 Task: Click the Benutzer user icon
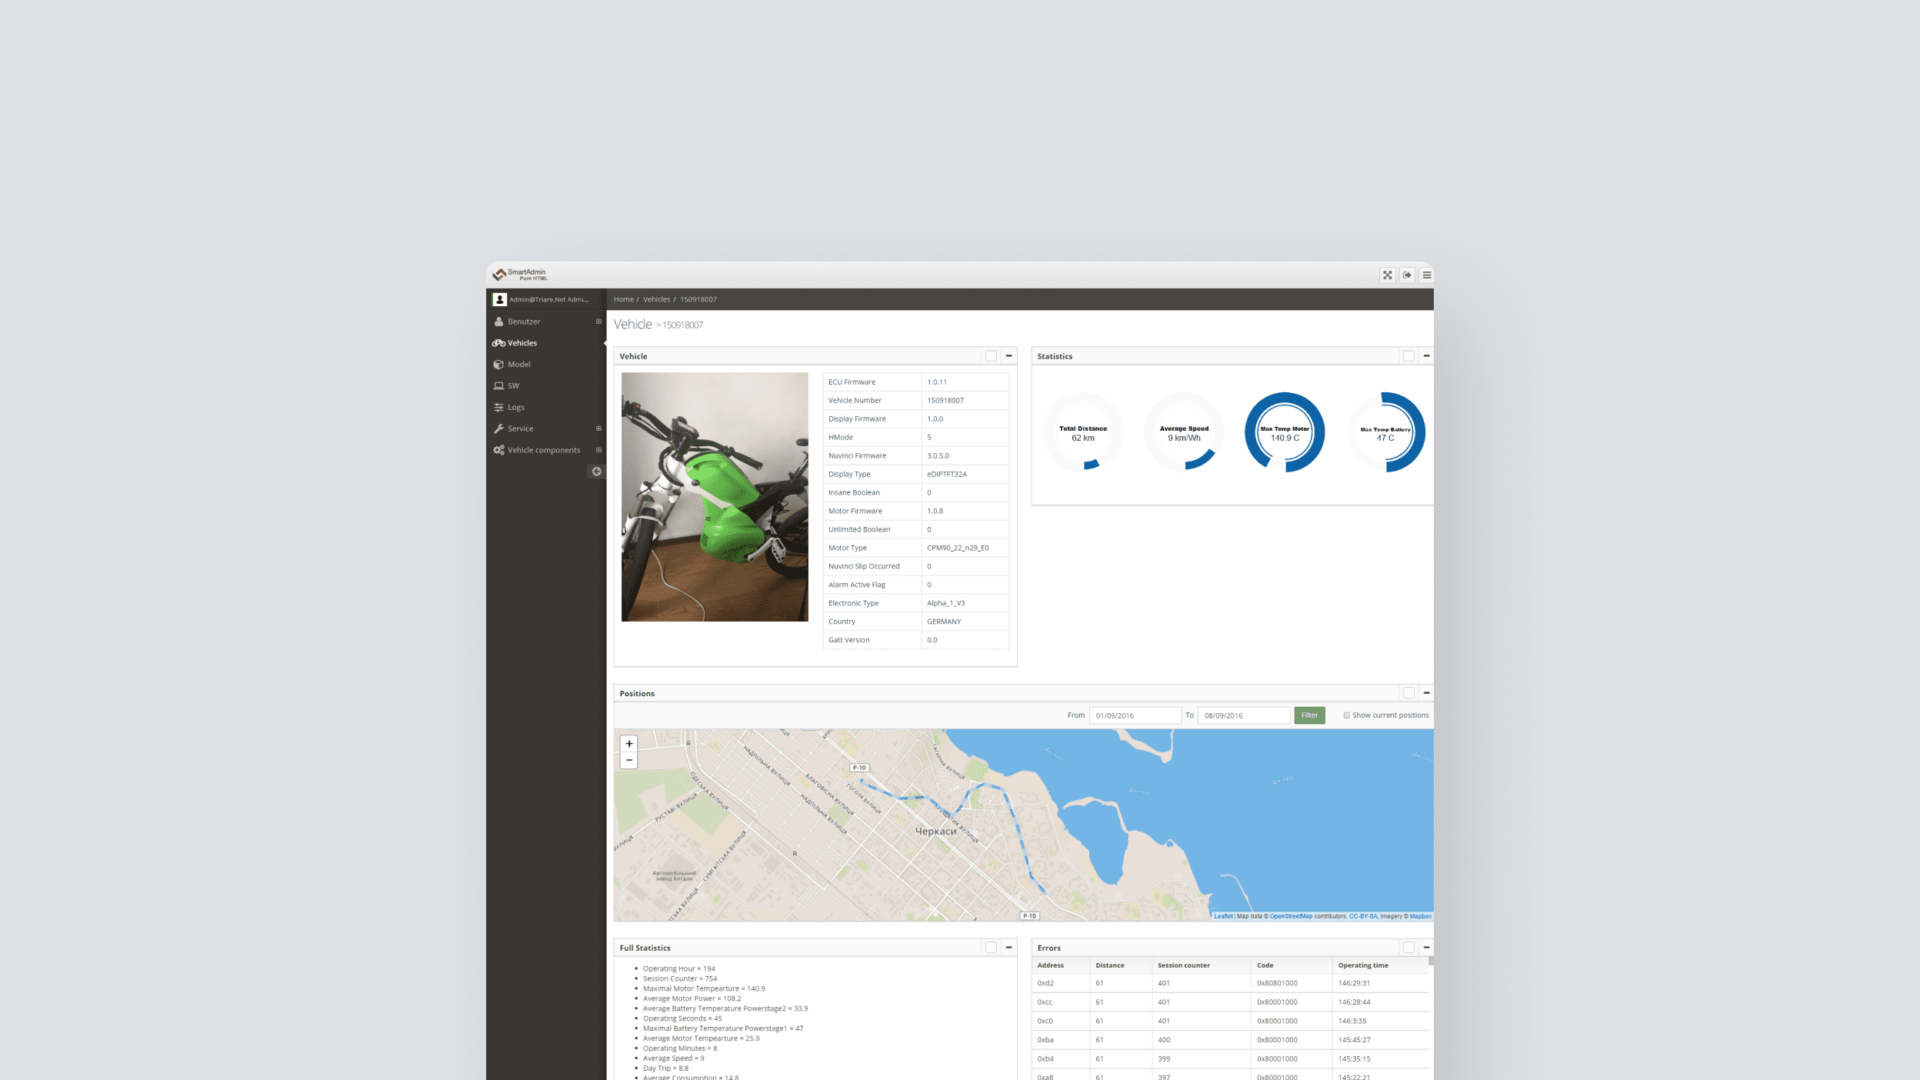click(x=499, y=322)
